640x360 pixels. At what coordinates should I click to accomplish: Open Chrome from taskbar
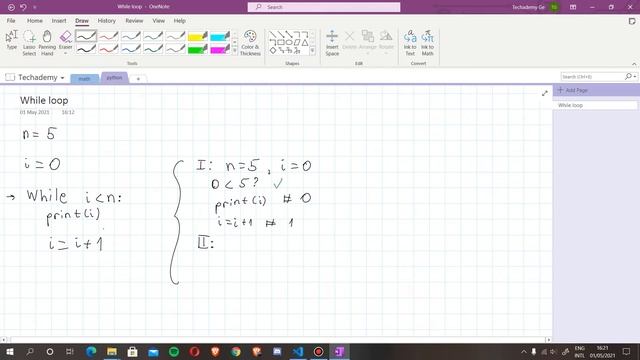[236, 351]
